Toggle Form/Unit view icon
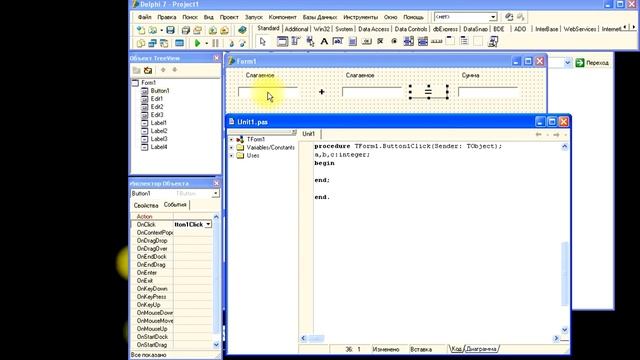Screen dimensions: 640x360 pos(164,43)
